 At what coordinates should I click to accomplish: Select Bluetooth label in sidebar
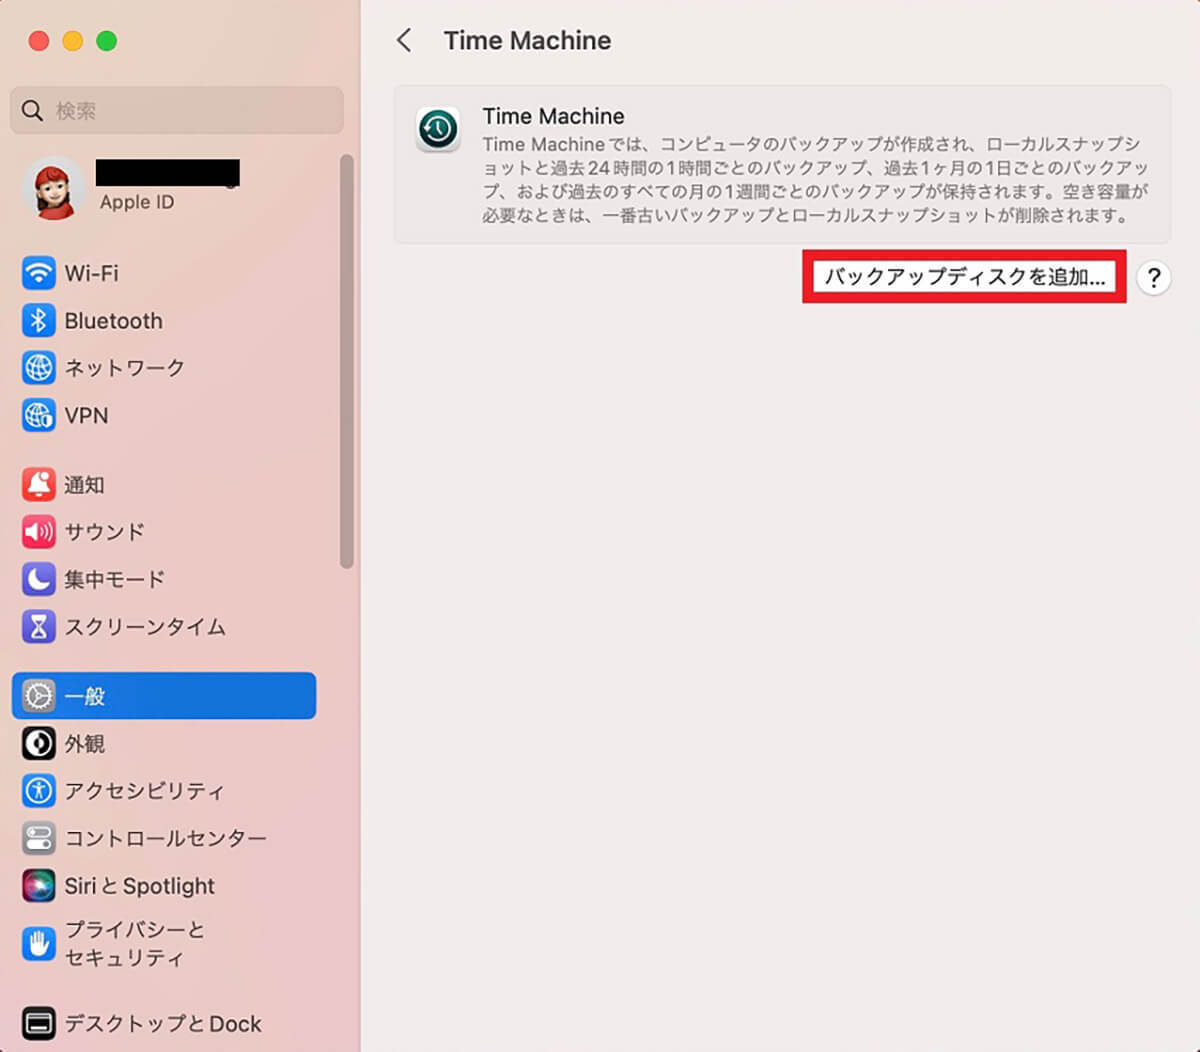(x=113, y=321)
